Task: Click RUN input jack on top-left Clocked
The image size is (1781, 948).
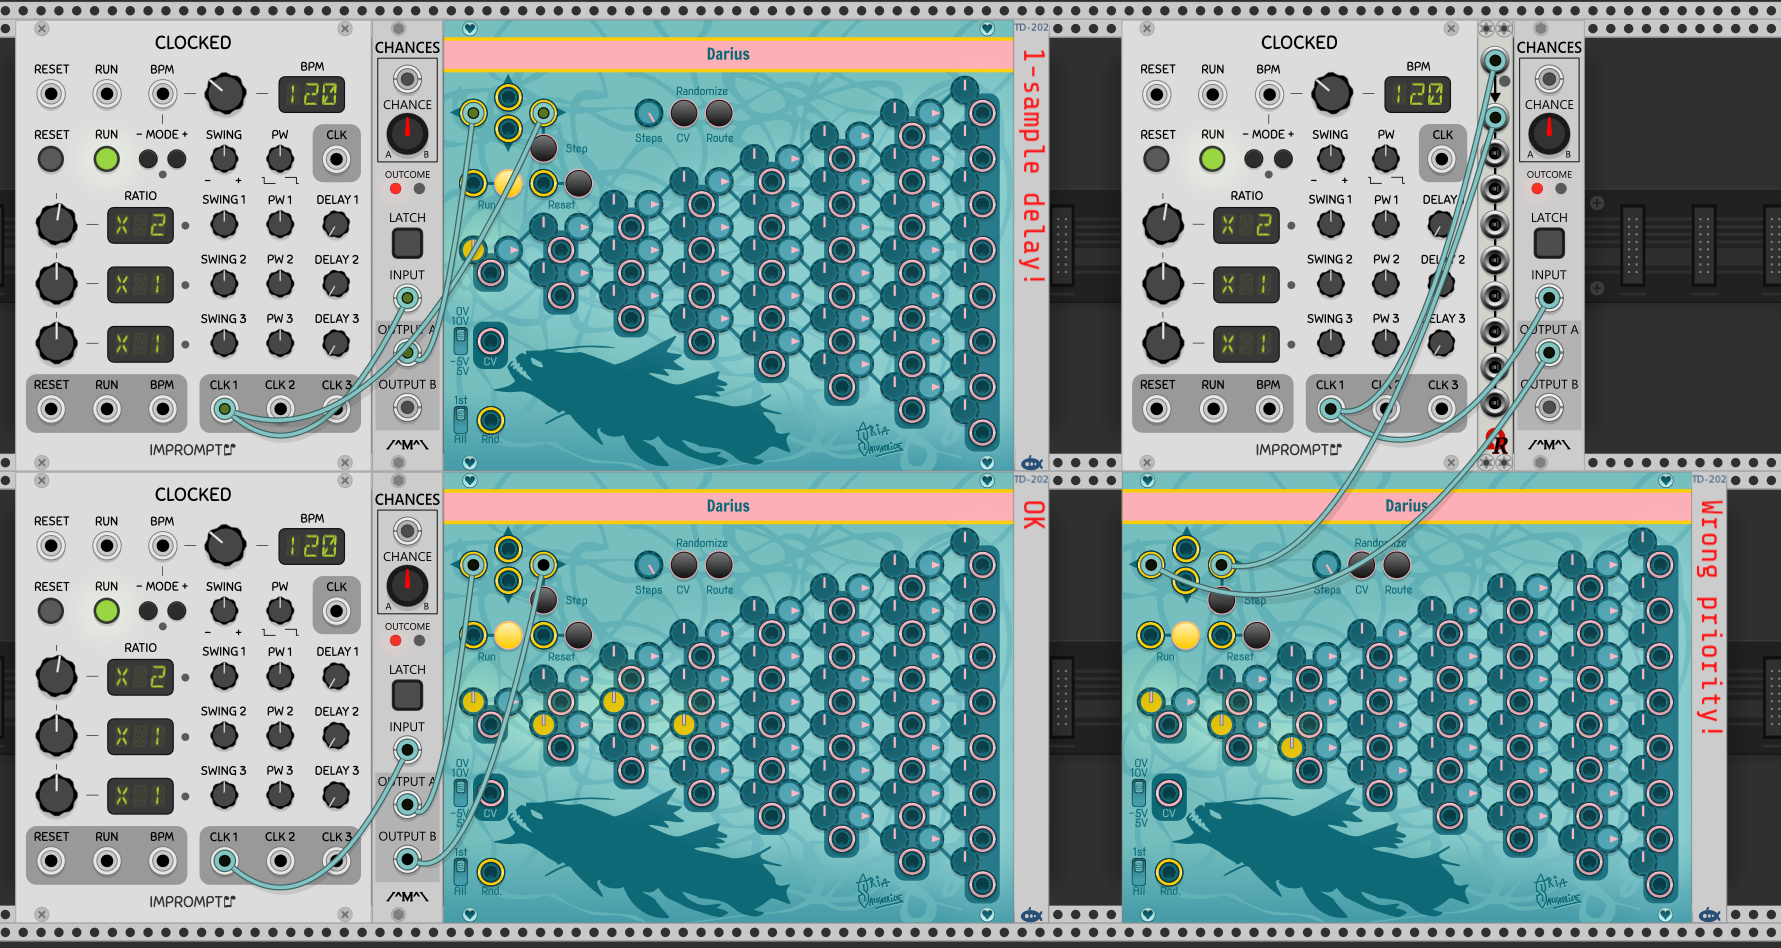Action: pyautogui.click(x=107, y=95)
